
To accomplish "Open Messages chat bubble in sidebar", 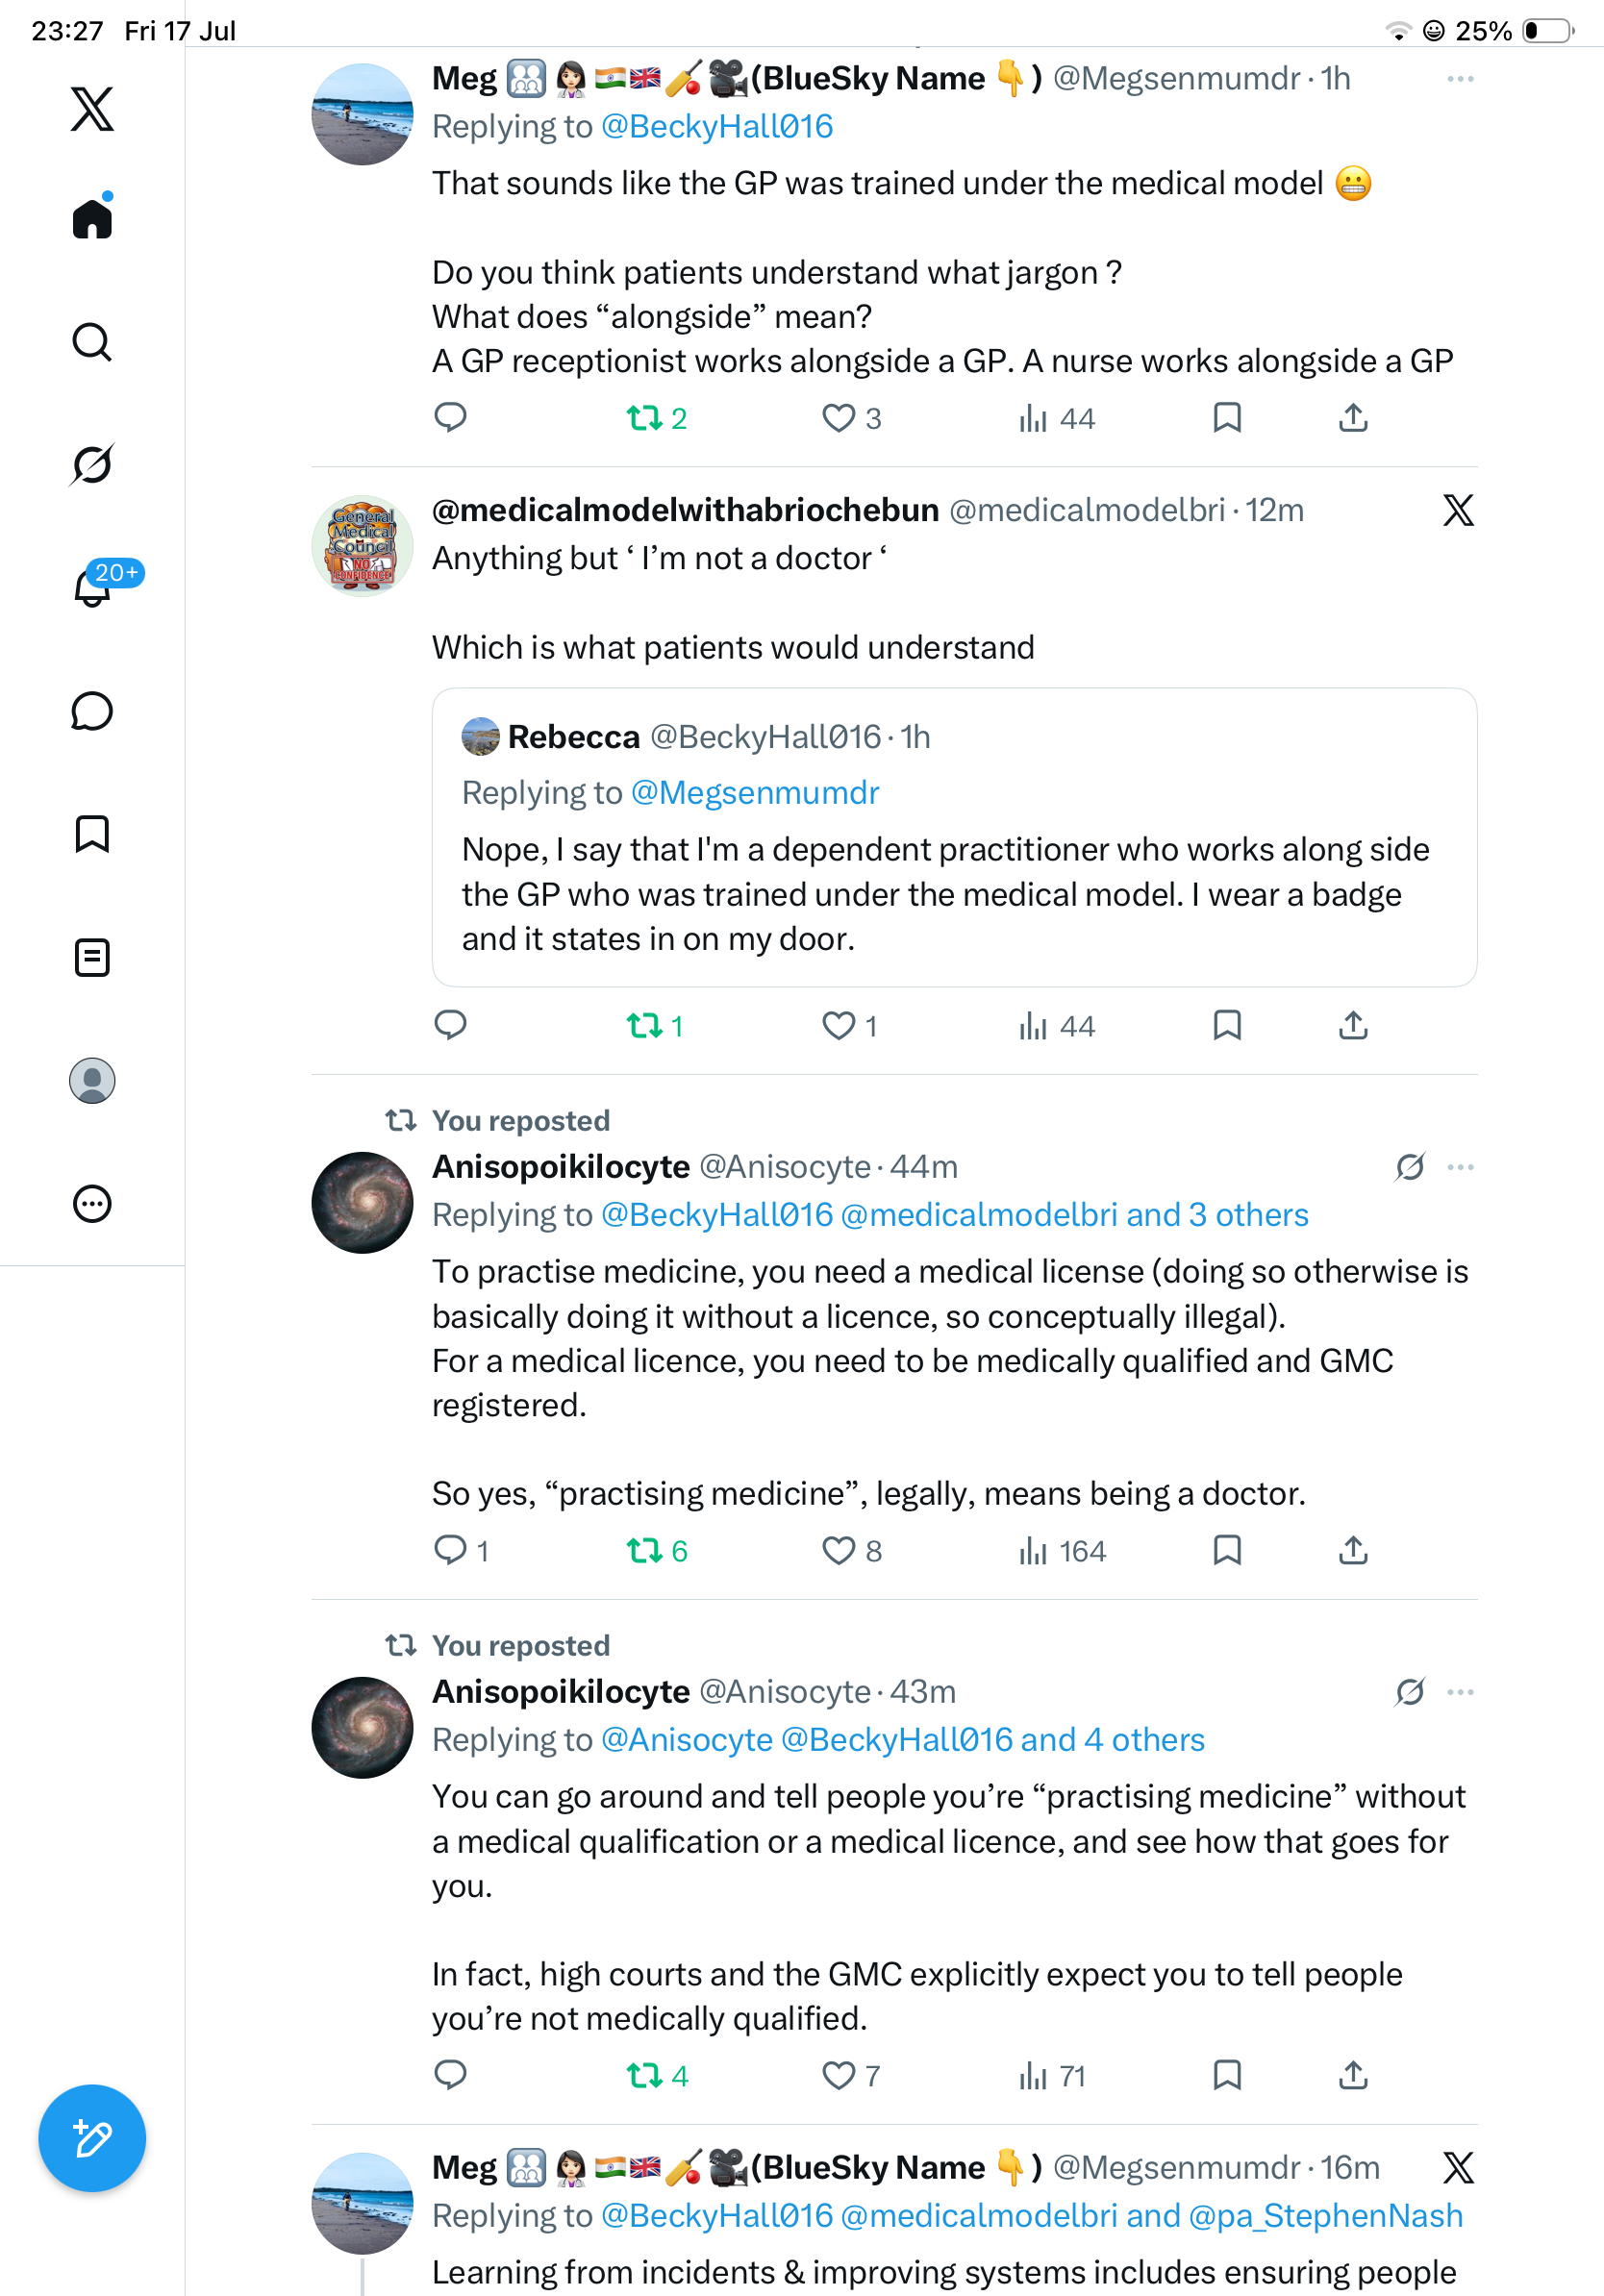I will 92,711.
